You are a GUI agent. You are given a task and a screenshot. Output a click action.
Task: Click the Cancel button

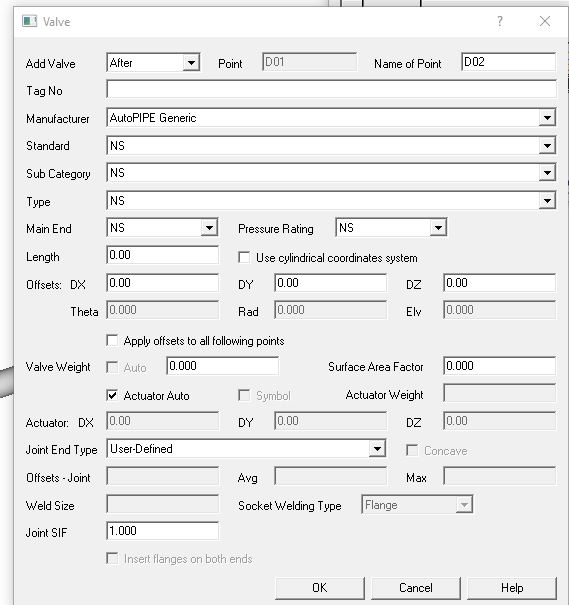point(416,588)
